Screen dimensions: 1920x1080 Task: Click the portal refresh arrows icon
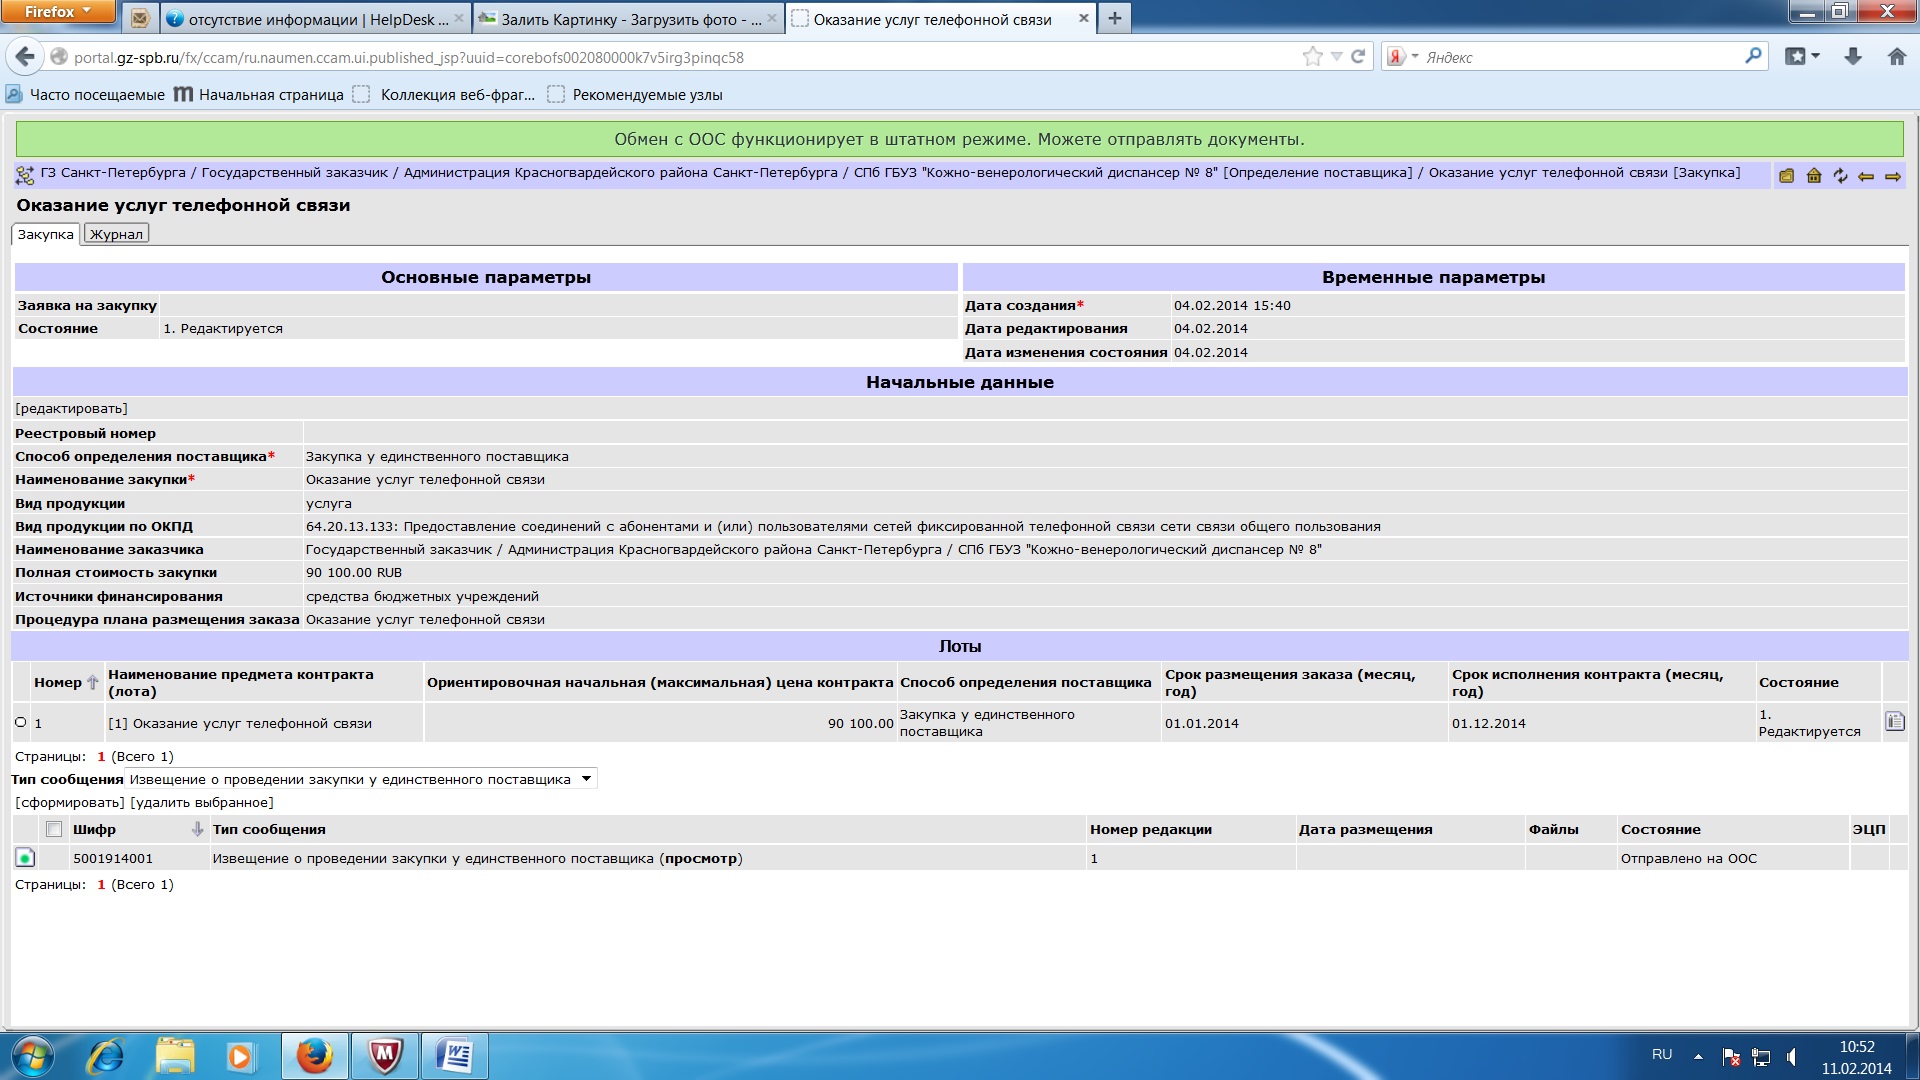[x=1840, y=176]
